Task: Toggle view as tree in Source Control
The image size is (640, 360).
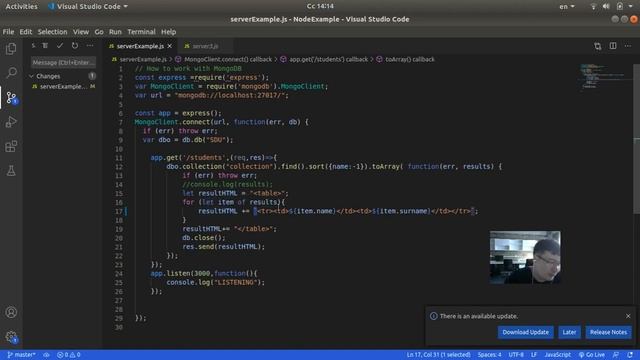Action: 45,46
